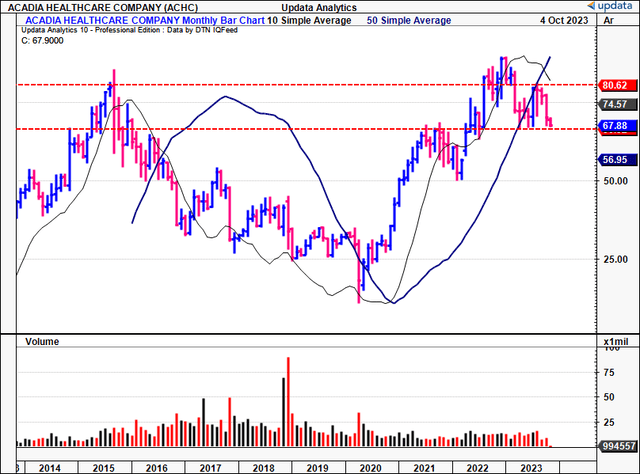The width and height of the screenshot is (640, 474).
Task: Click the 50 volume axis label
Action: [609, 397]
